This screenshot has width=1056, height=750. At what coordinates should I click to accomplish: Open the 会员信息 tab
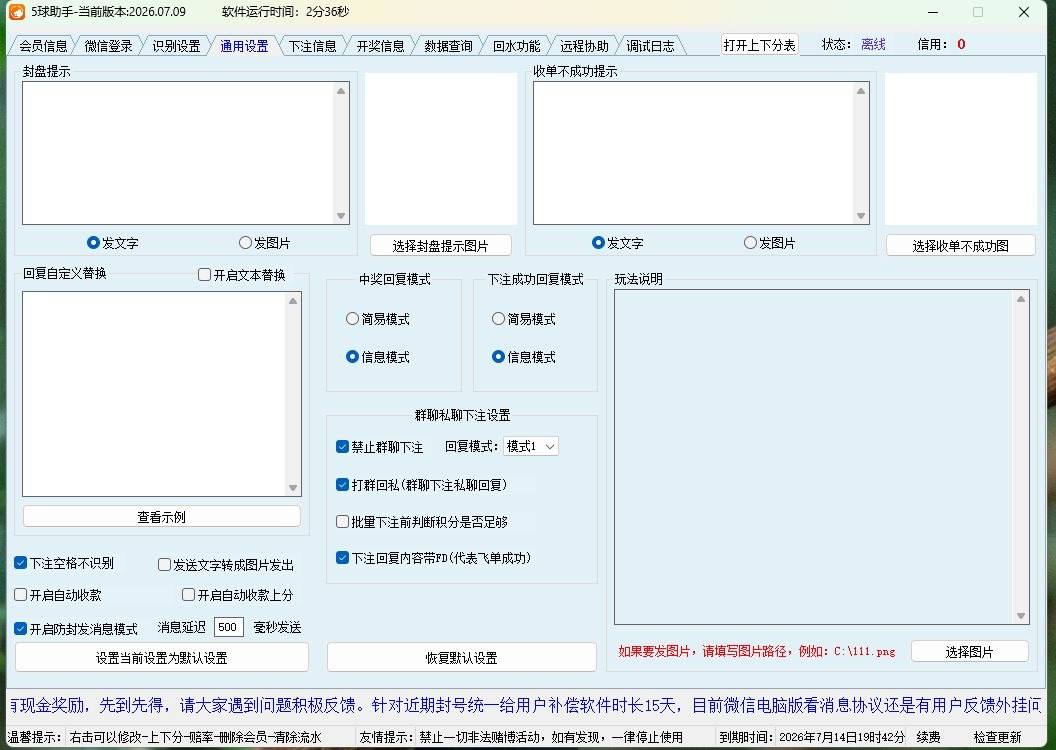43,46
